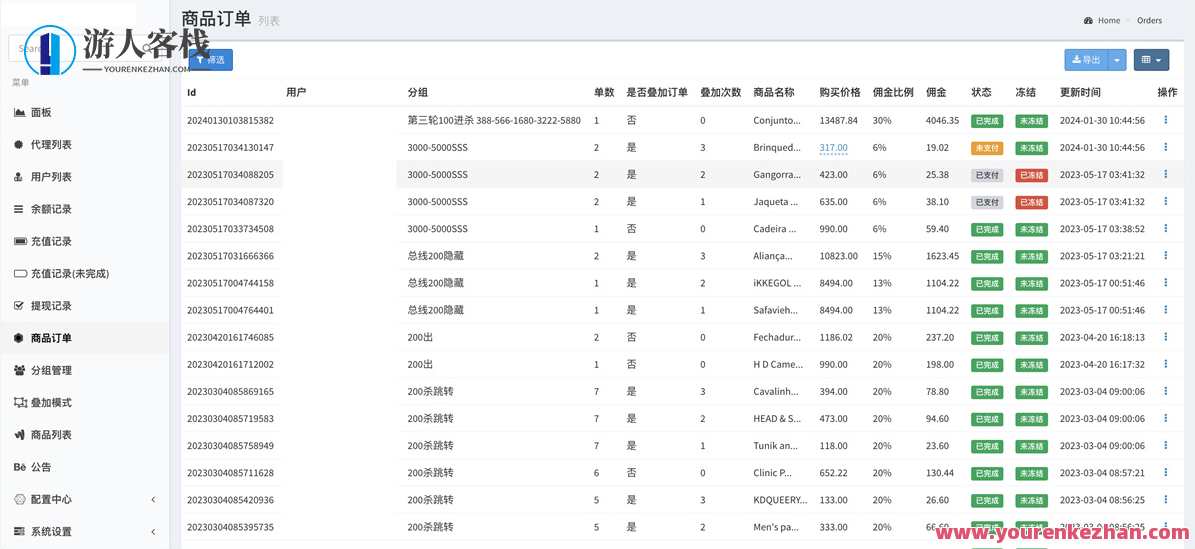This screenshot has width=1195, height=549.
Task: Open actions menu for order 20230517004744158
Action: [x=1165, y=283]
